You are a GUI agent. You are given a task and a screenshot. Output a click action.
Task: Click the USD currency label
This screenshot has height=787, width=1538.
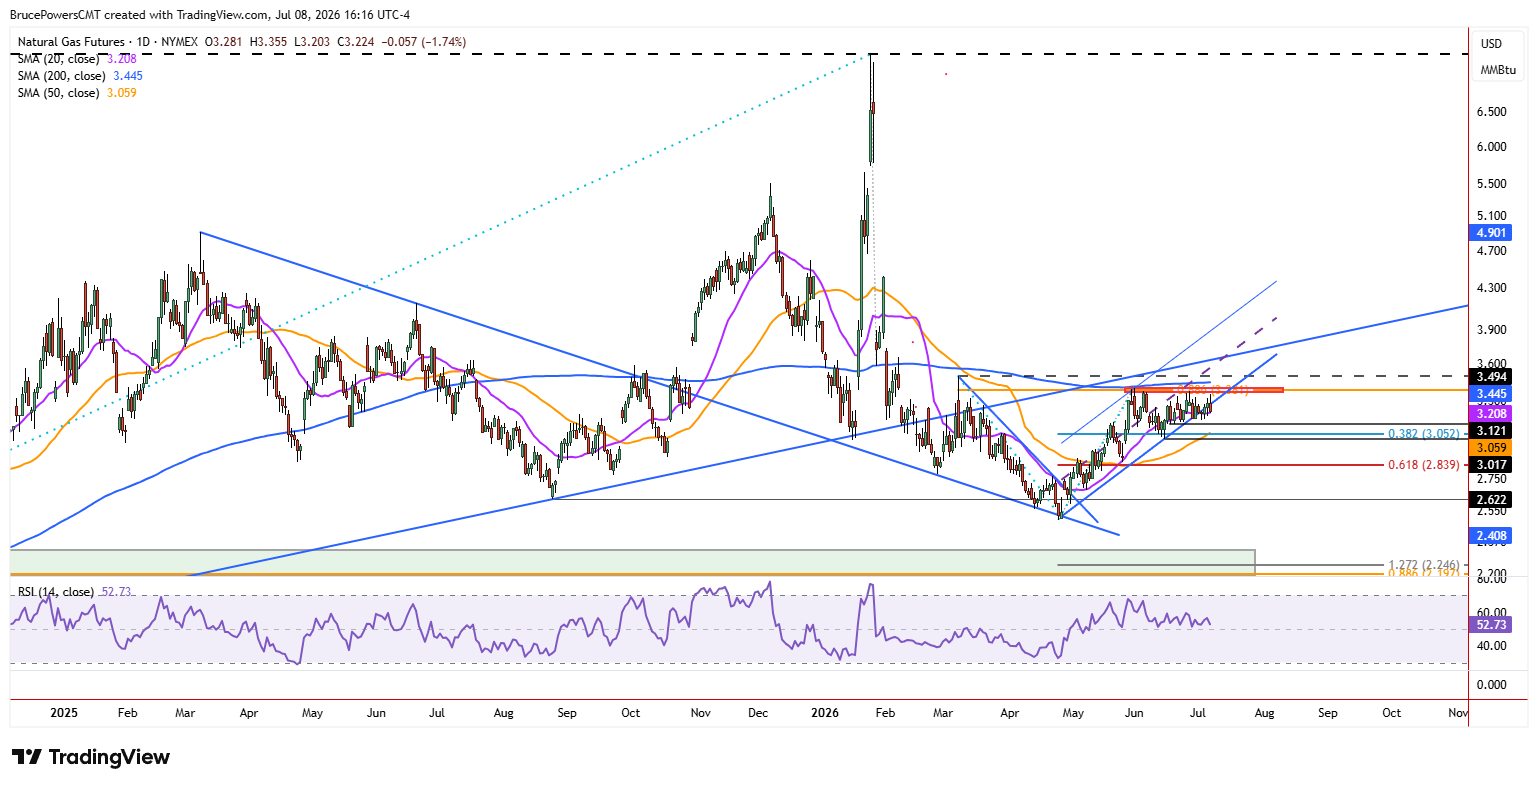tap(1491, 44)
